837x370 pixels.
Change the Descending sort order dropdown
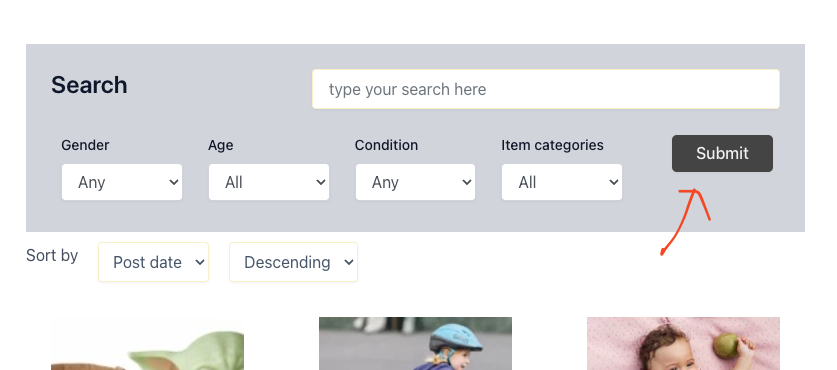293,262
